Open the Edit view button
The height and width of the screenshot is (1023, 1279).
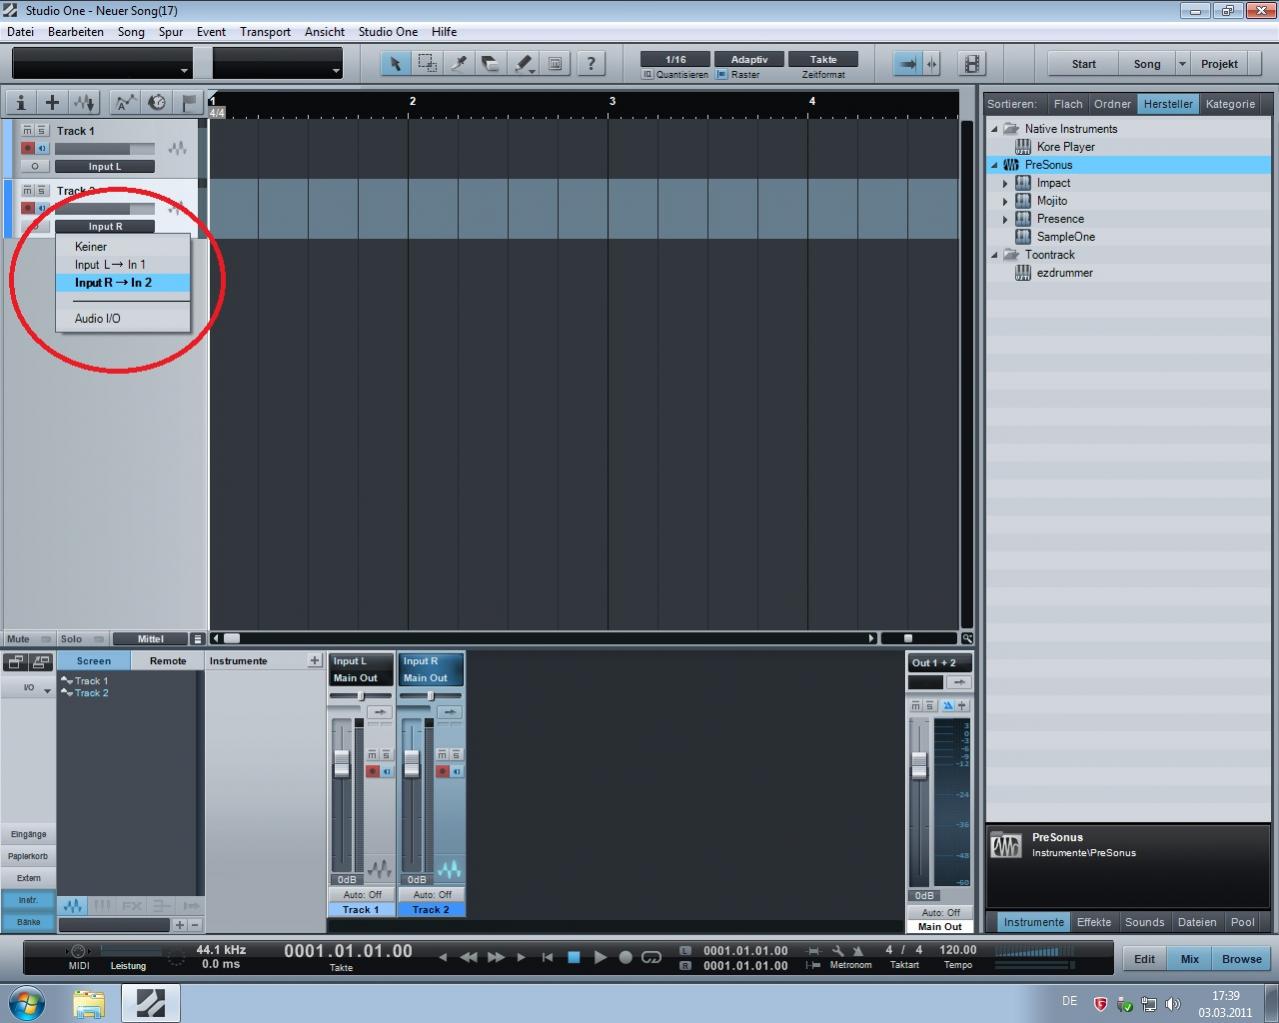click(1144, 958)
